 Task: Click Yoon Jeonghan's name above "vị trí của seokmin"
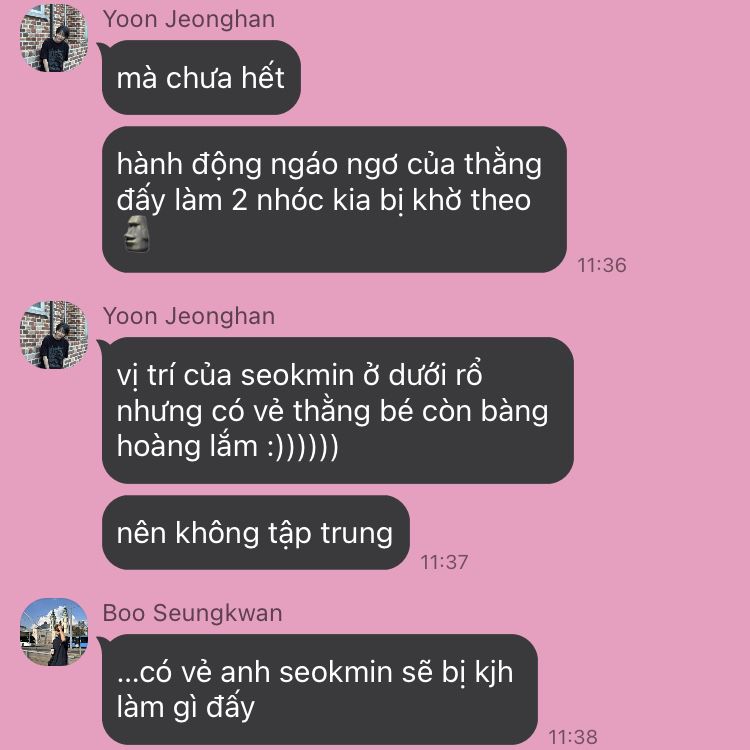coord(189,317)
